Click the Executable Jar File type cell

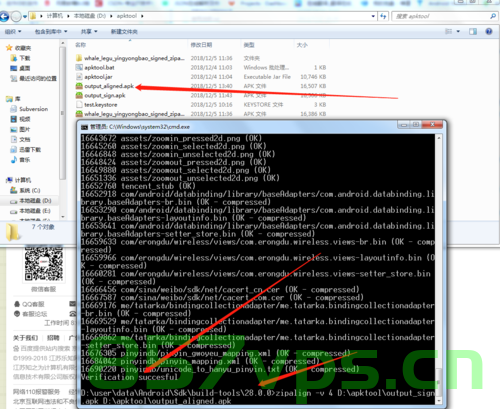[267, 77]
